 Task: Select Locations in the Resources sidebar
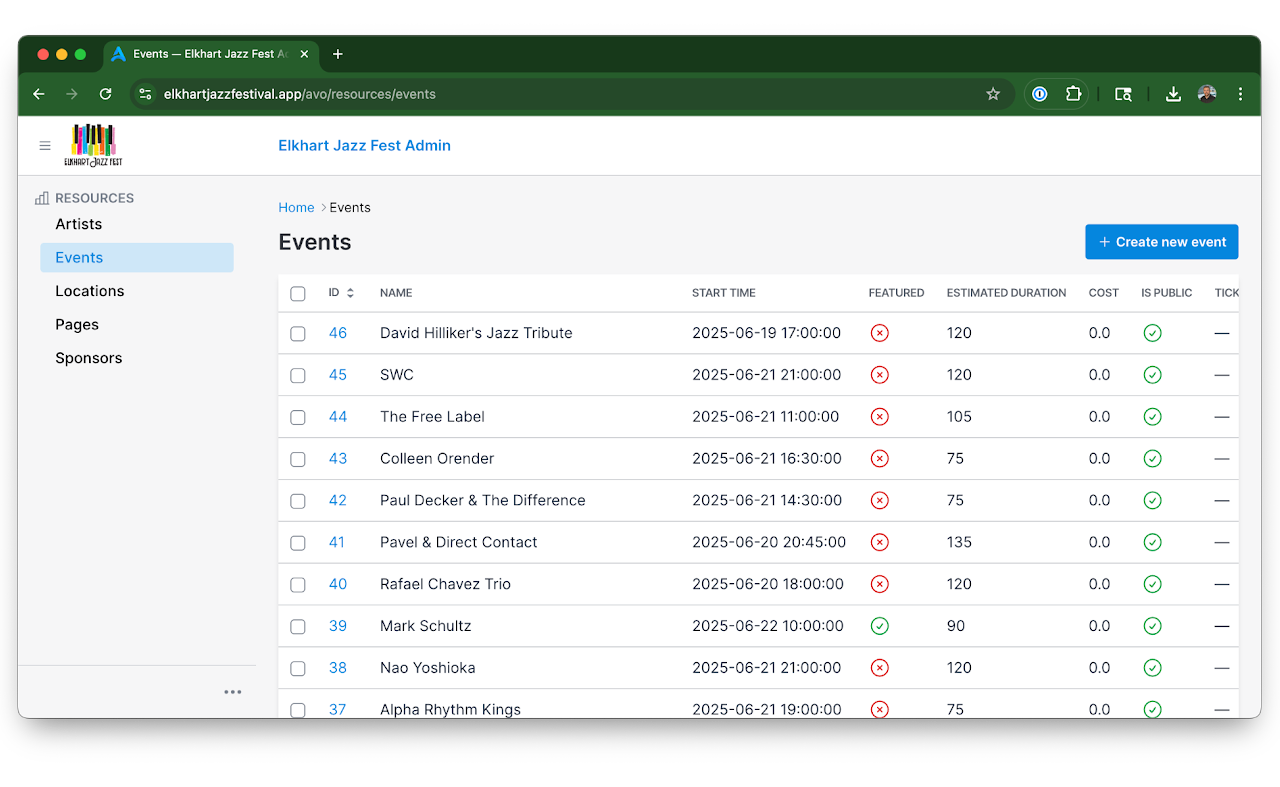[89, 290]
